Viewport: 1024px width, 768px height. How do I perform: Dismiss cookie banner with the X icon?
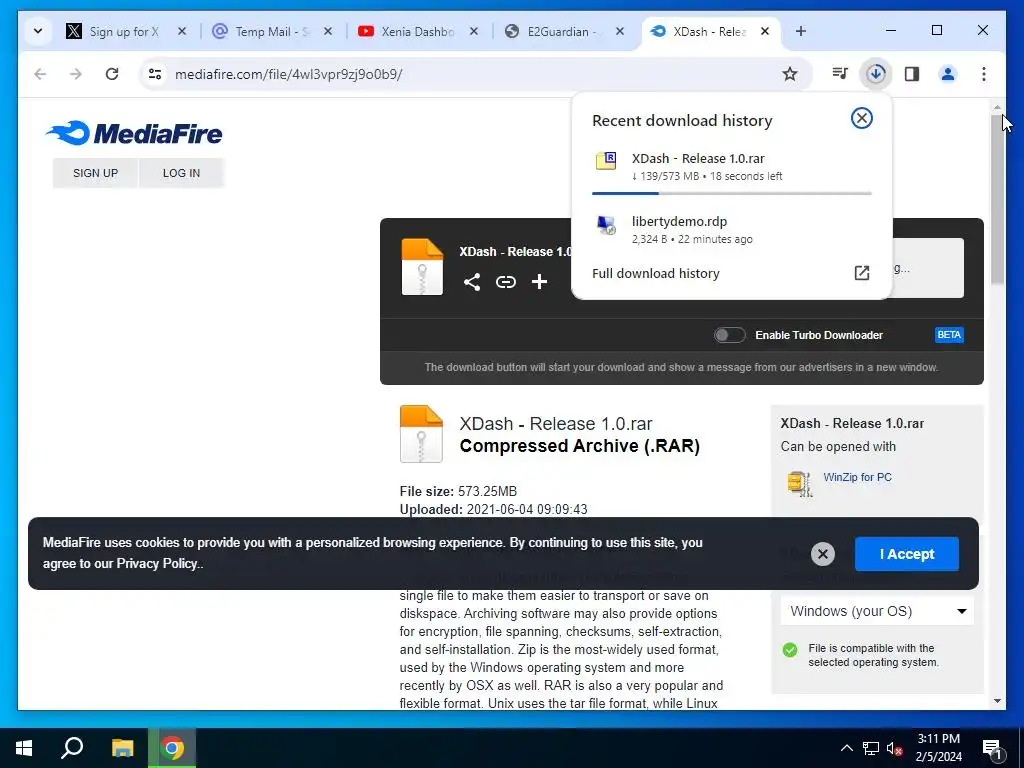pos(823,554)
